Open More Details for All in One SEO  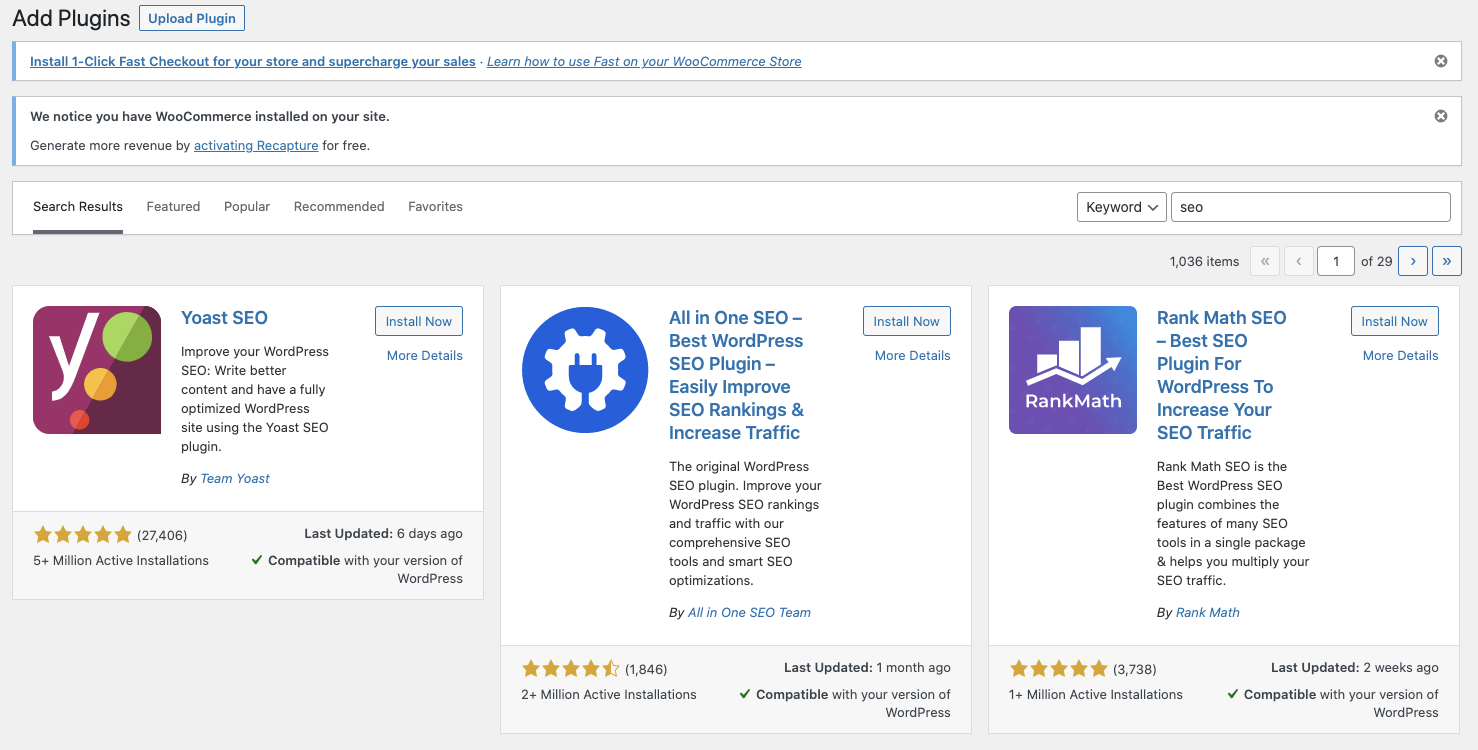click(x=912, y=355)
